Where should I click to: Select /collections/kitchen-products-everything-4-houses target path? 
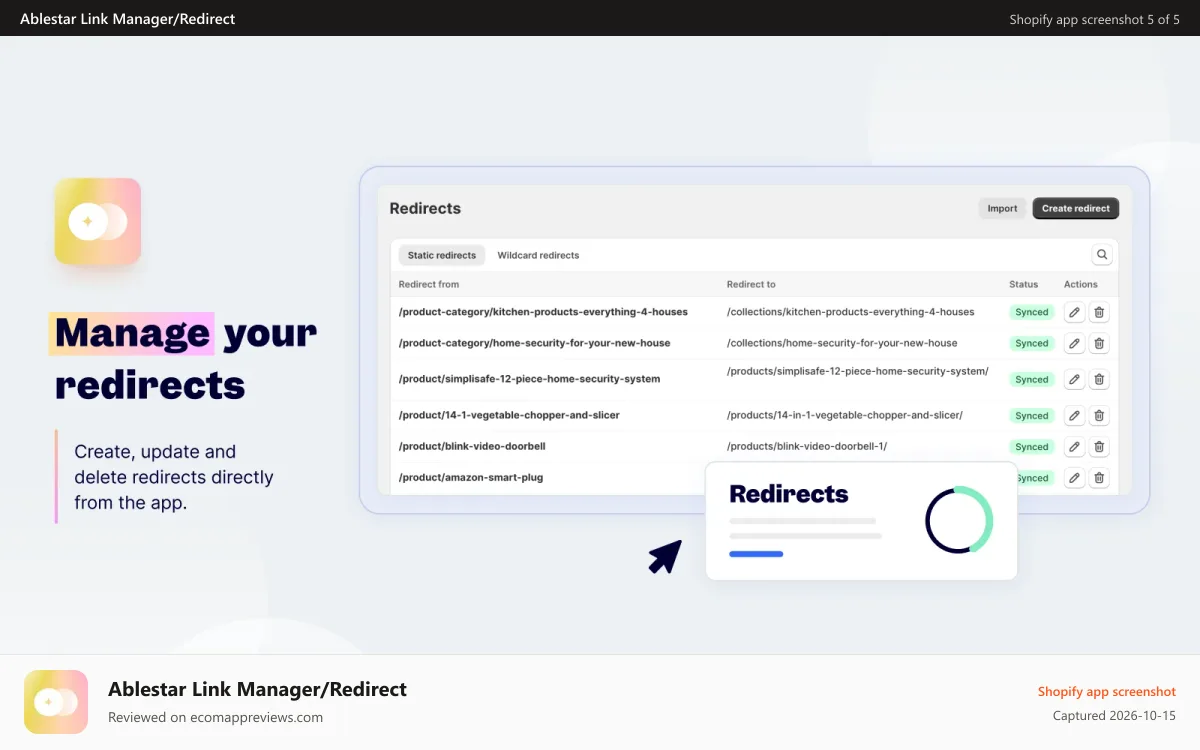[850, 312]
